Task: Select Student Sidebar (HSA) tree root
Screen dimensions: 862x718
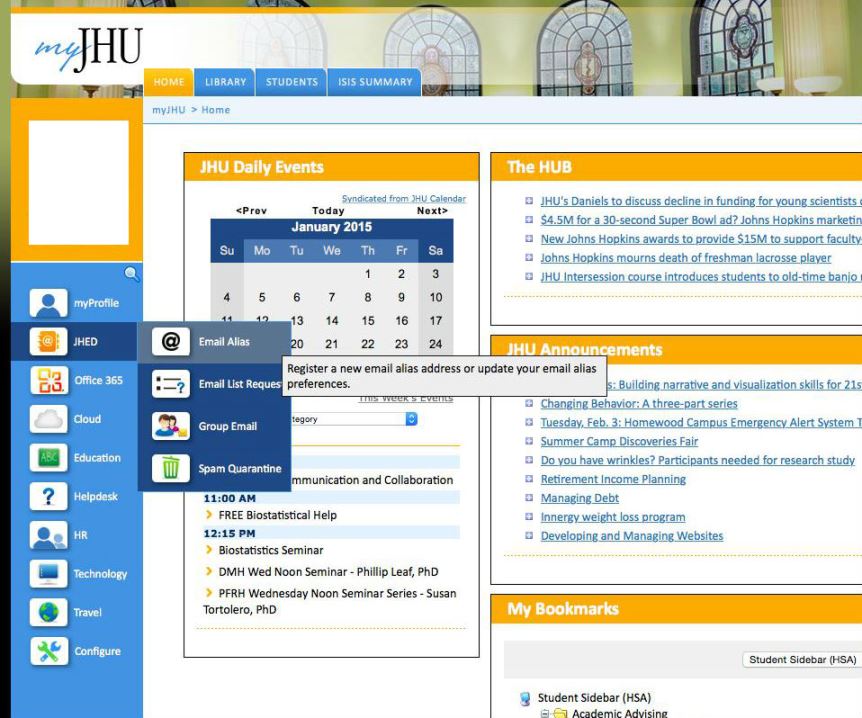Action: [594, 698]
